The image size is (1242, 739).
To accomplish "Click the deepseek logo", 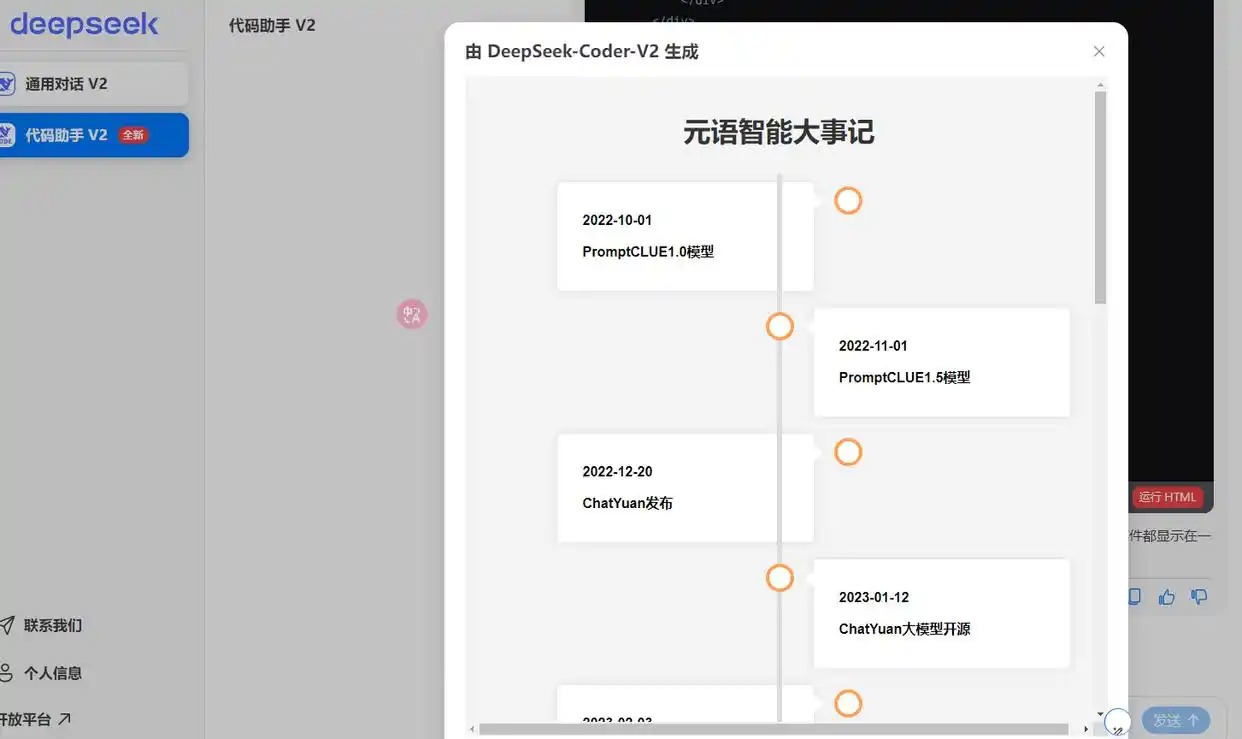I will point(84,24).
